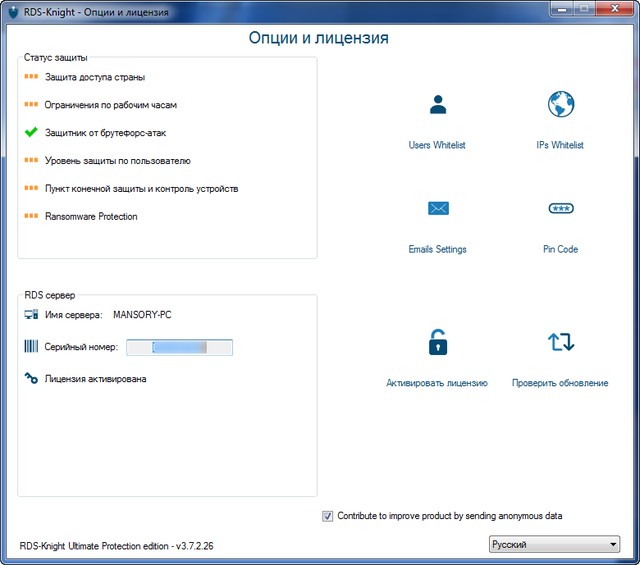Click Лицензия активирована text
The width and height of the screenshot is (640, 565).
click(x=95, y=379)
